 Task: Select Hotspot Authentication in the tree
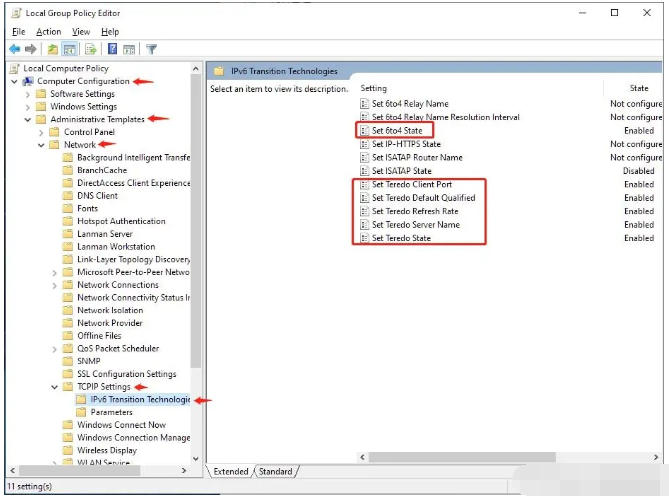pyautogui.click(x=121, y=221)
